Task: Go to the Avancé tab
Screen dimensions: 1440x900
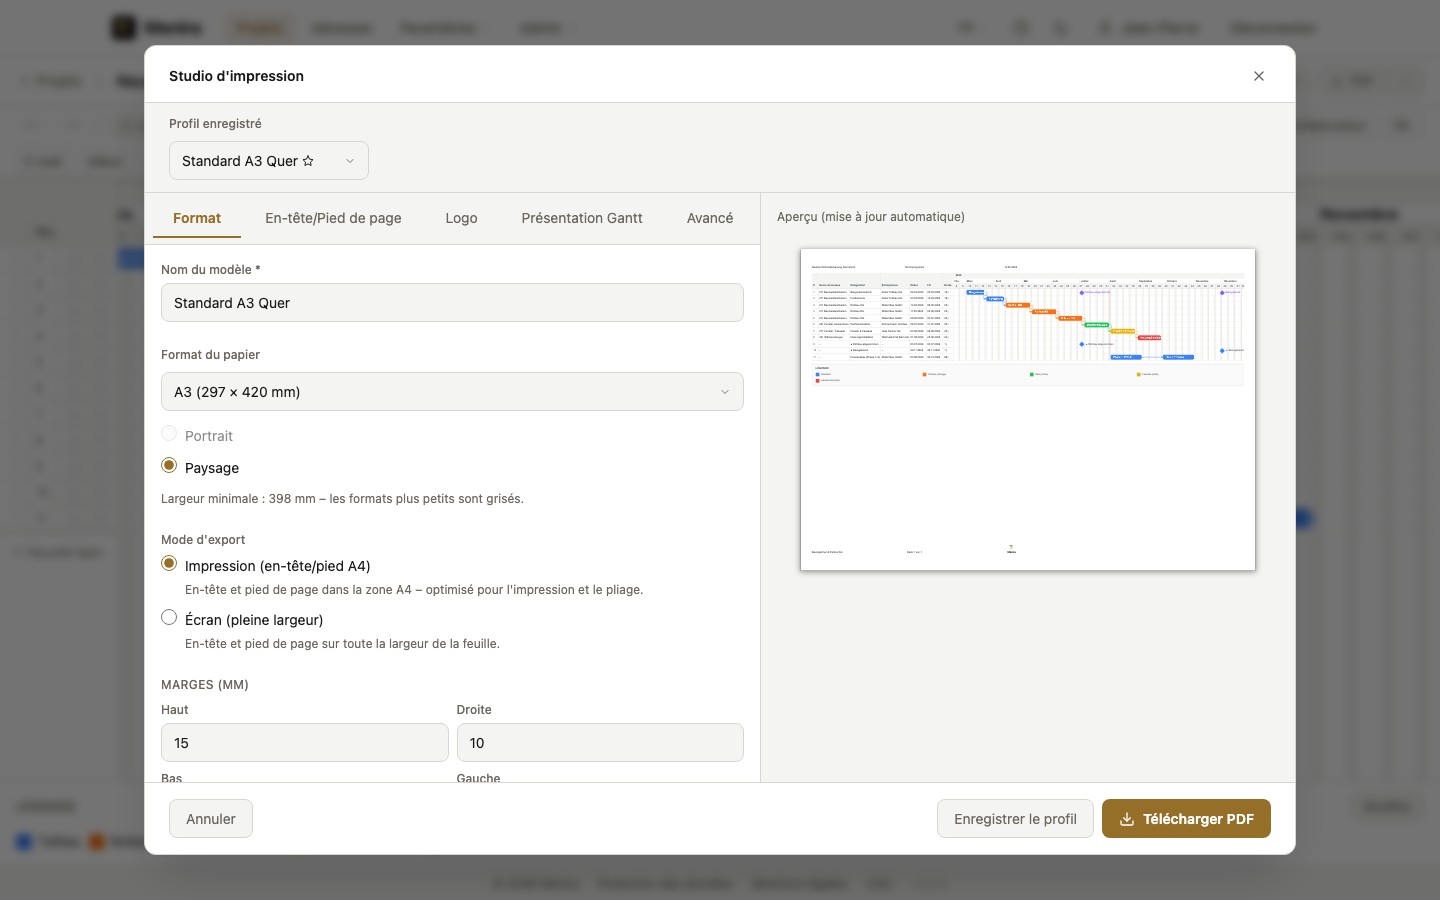Action: click(x=710, y=218)
